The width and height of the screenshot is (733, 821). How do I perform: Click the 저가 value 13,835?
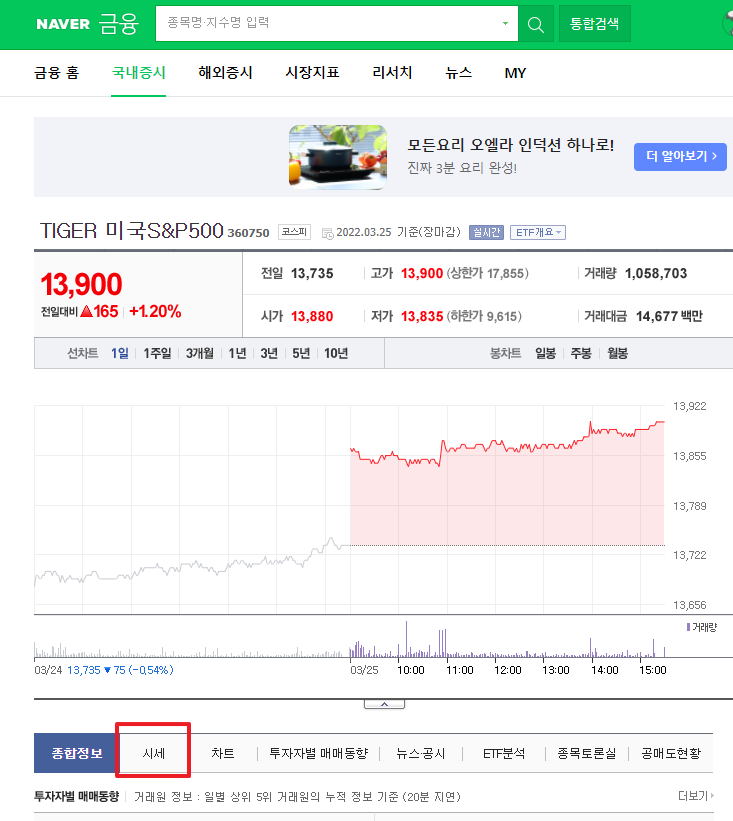tap(422, 316)
